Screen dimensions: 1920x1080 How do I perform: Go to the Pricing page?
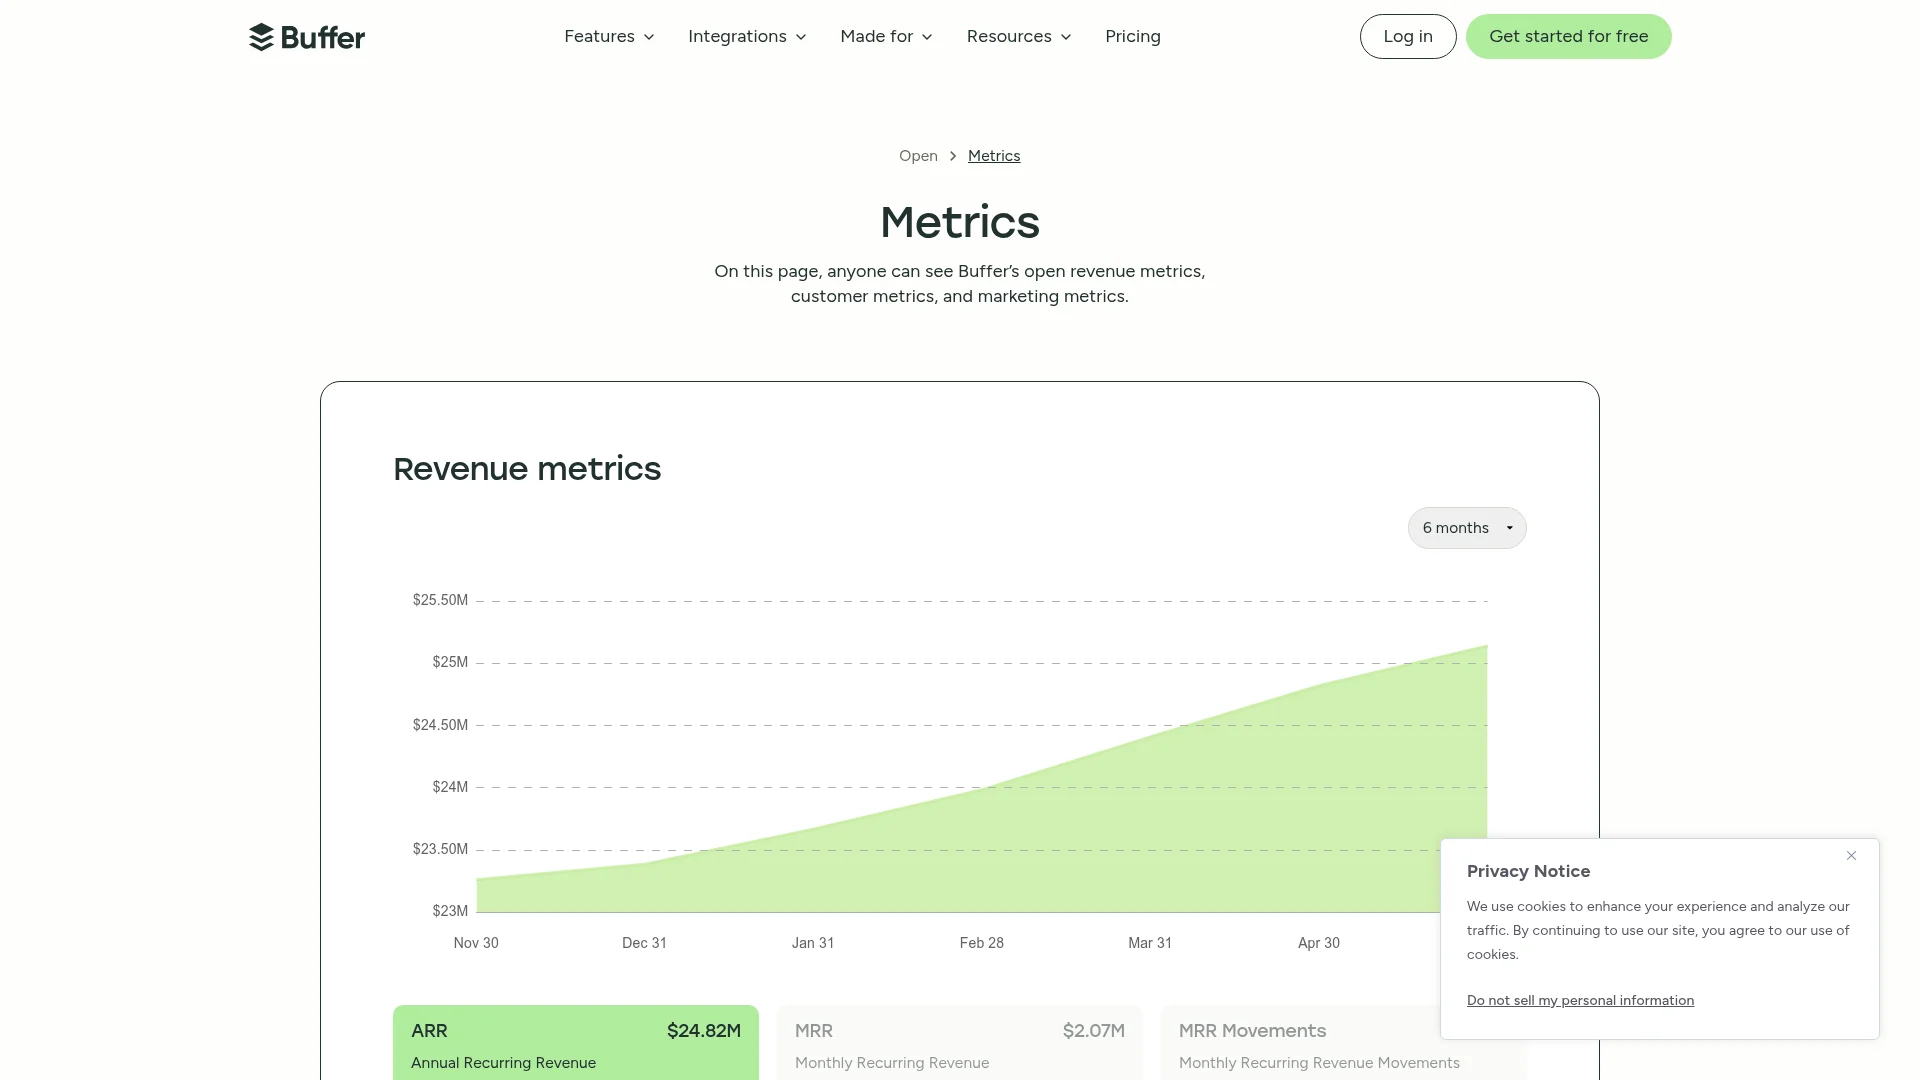pyautogui.click(x=1133, y=37)
